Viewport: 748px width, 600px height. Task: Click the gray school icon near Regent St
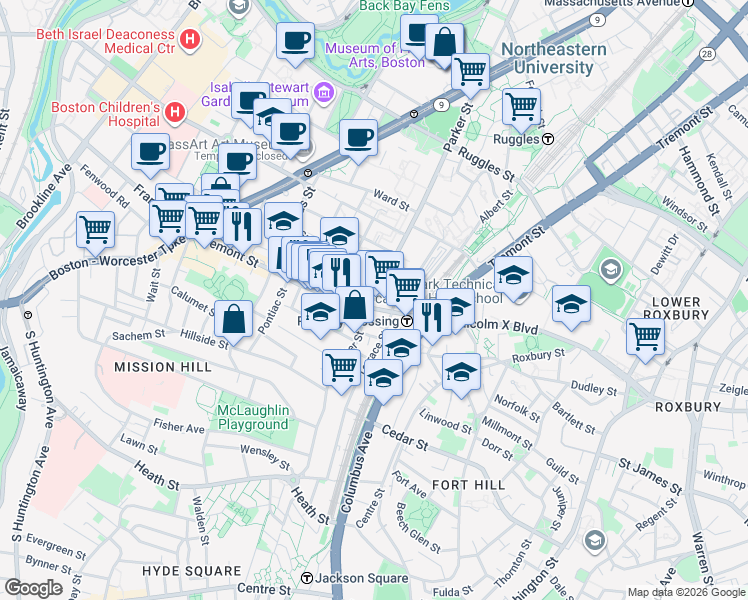click(x=595, y=541)
